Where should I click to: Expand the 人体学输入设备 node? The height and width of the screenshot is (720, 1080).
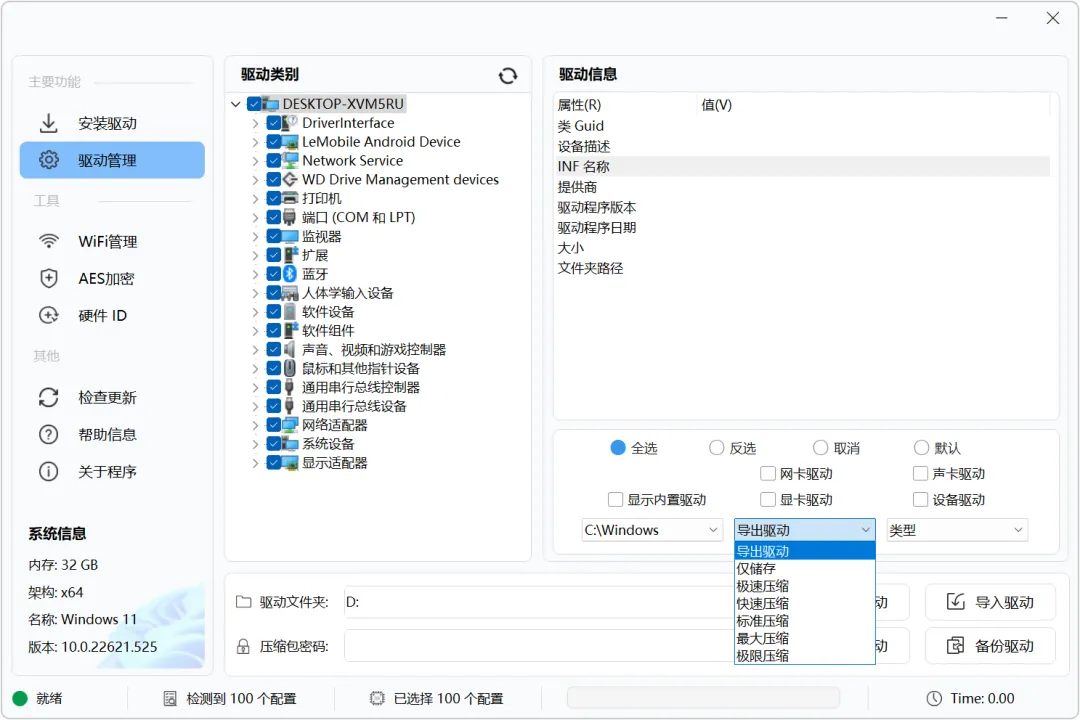coord(255,294)
